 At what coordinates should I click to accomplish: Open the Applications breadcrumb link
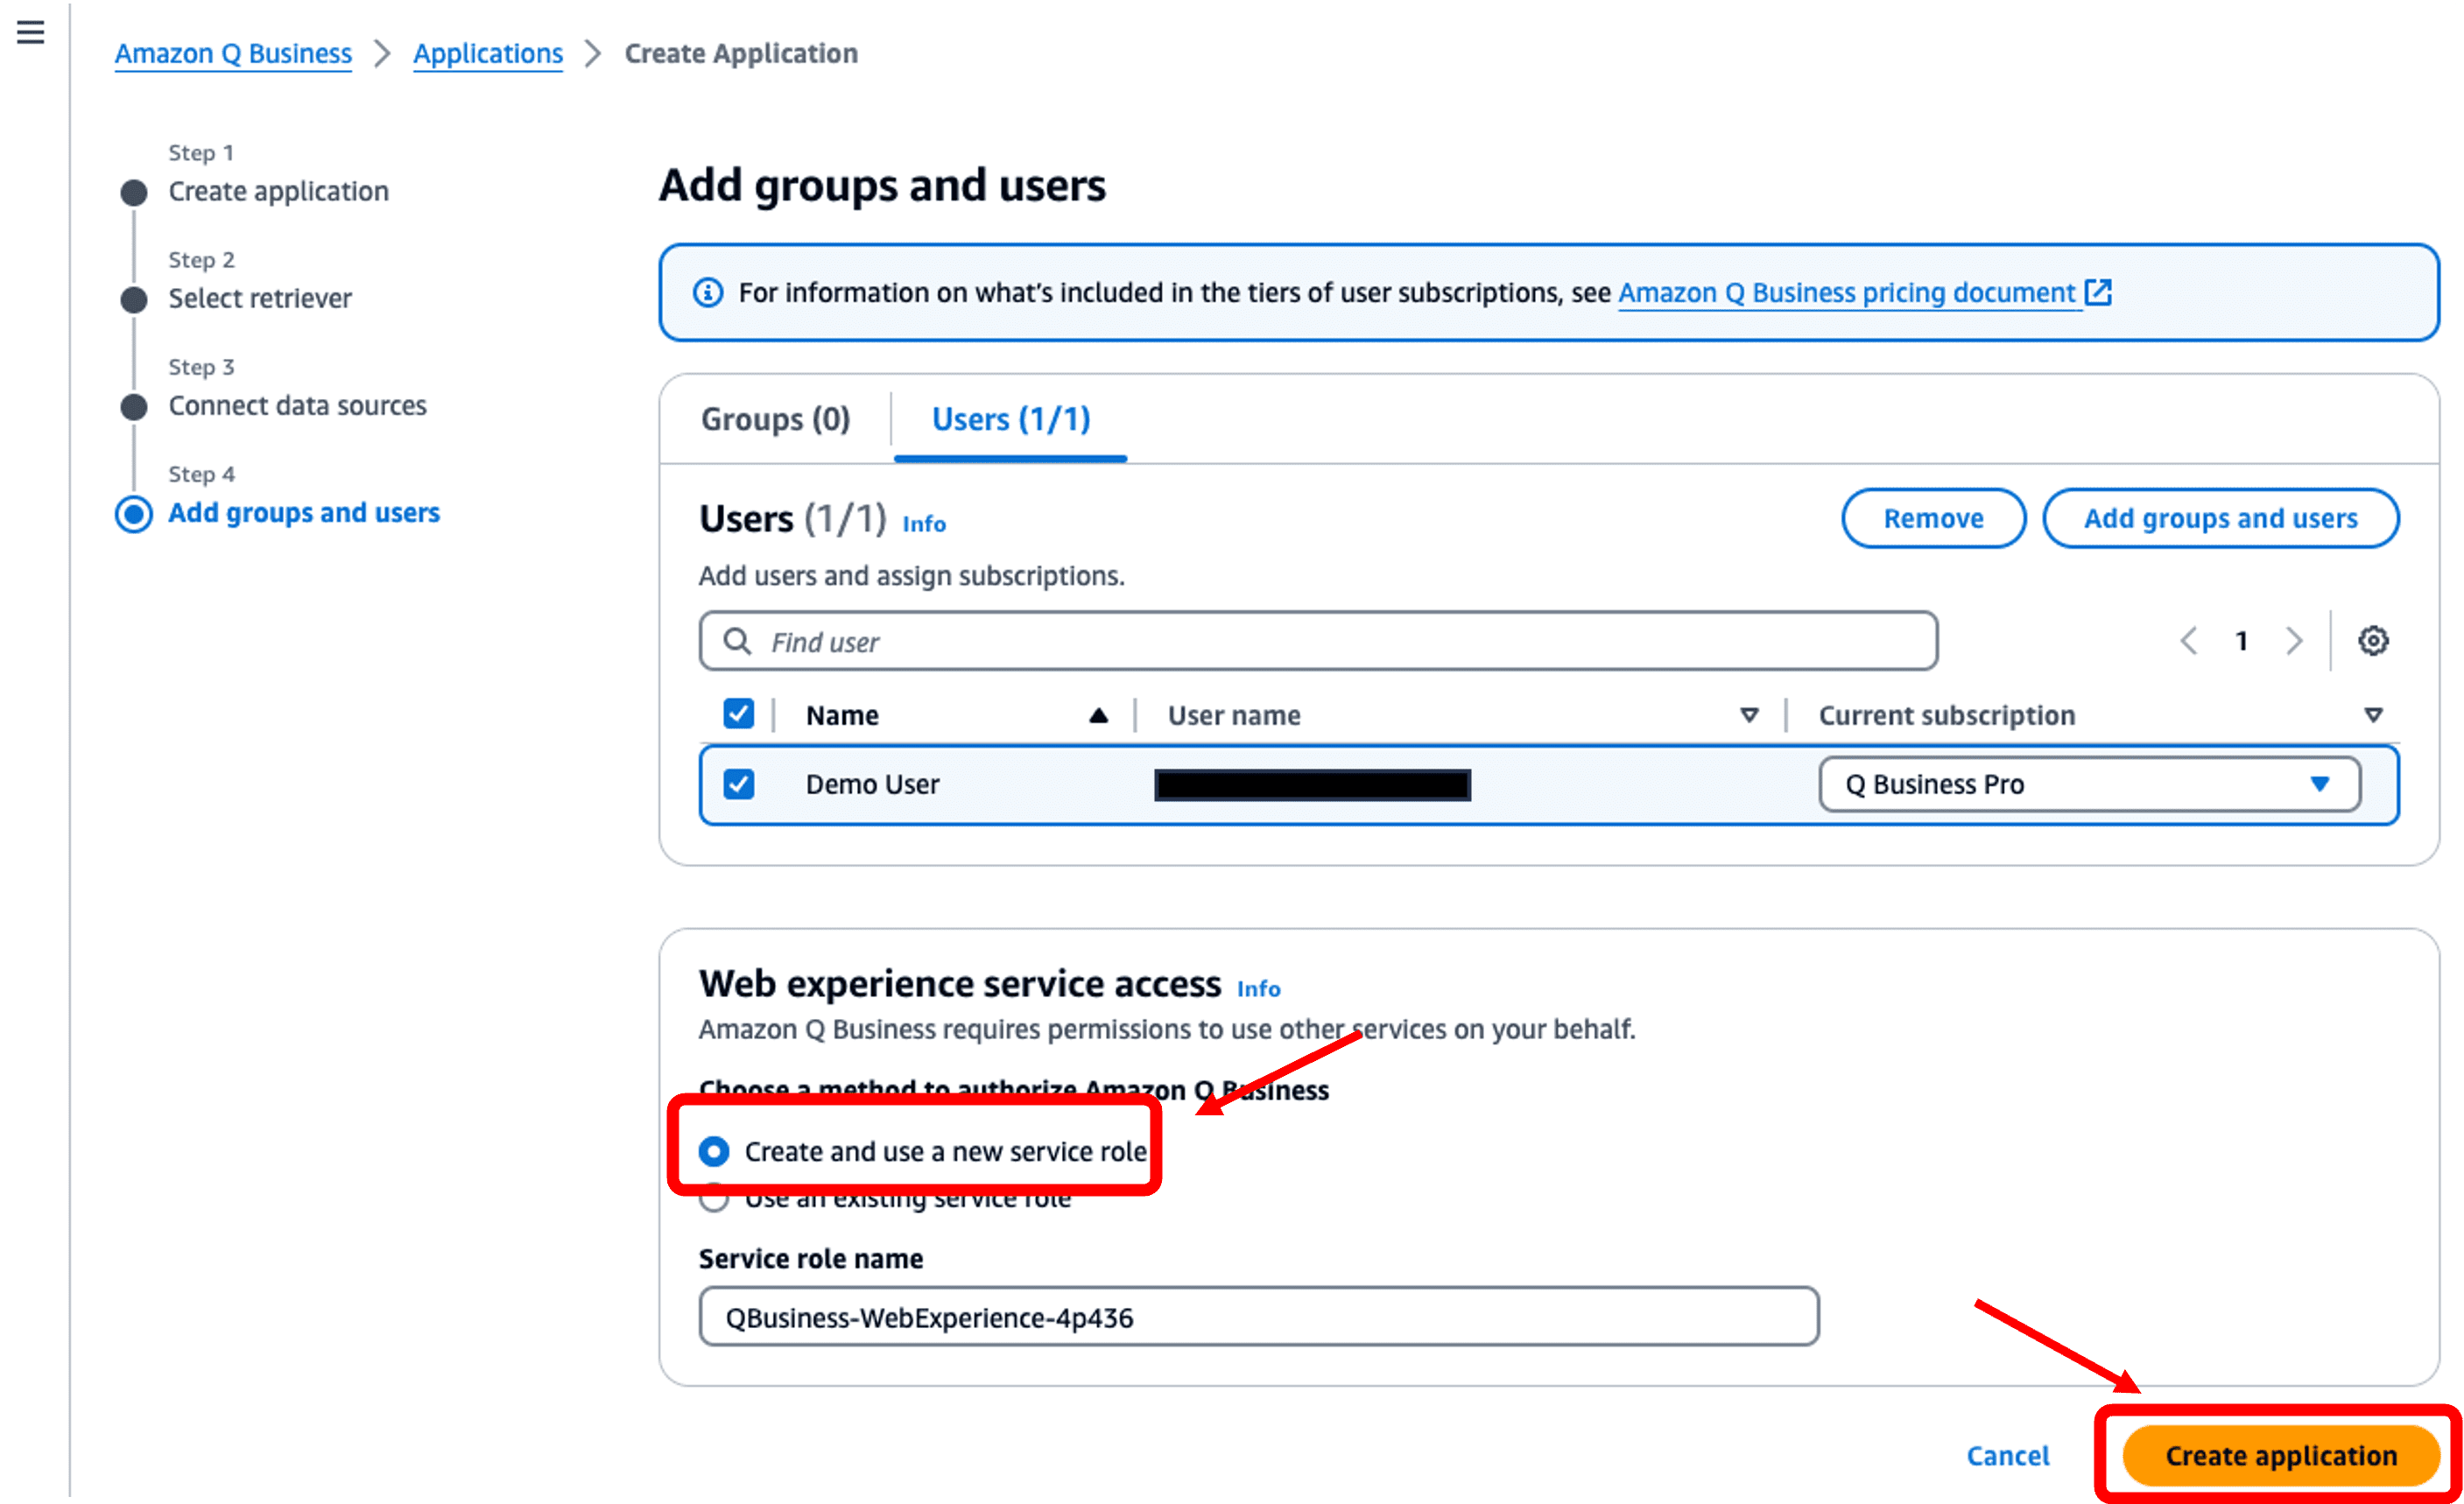click(x=488, y=53)
